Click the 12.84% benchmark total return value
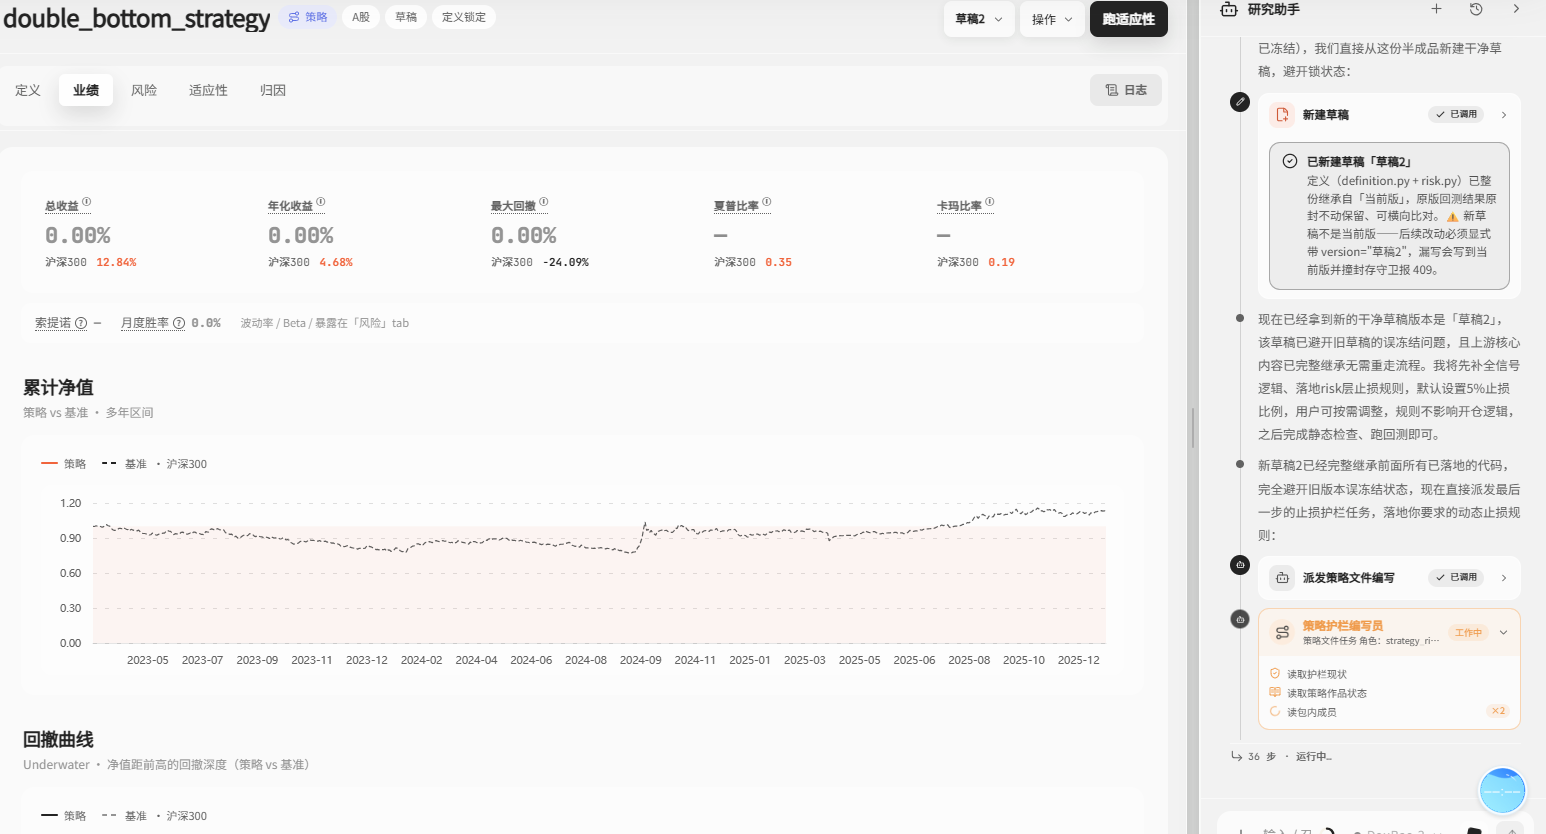Screen dimensions: 1546x834 (x=116, y=262)
